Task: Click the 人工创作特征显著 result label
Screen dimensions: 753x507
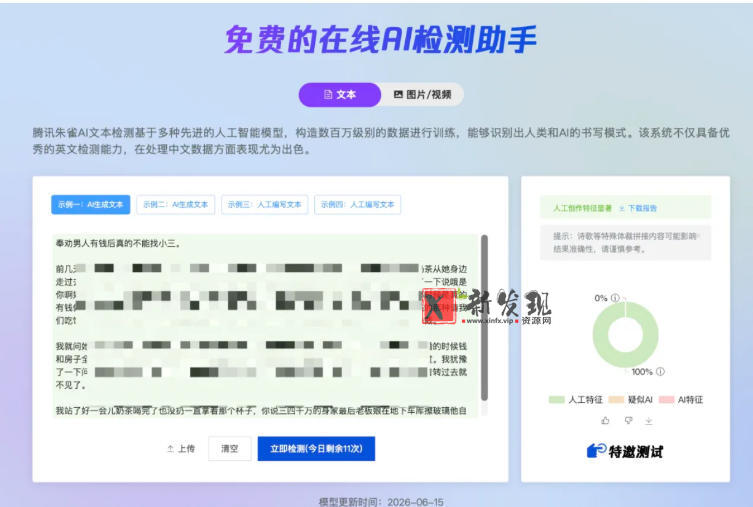Action: [x=583, y=208]
